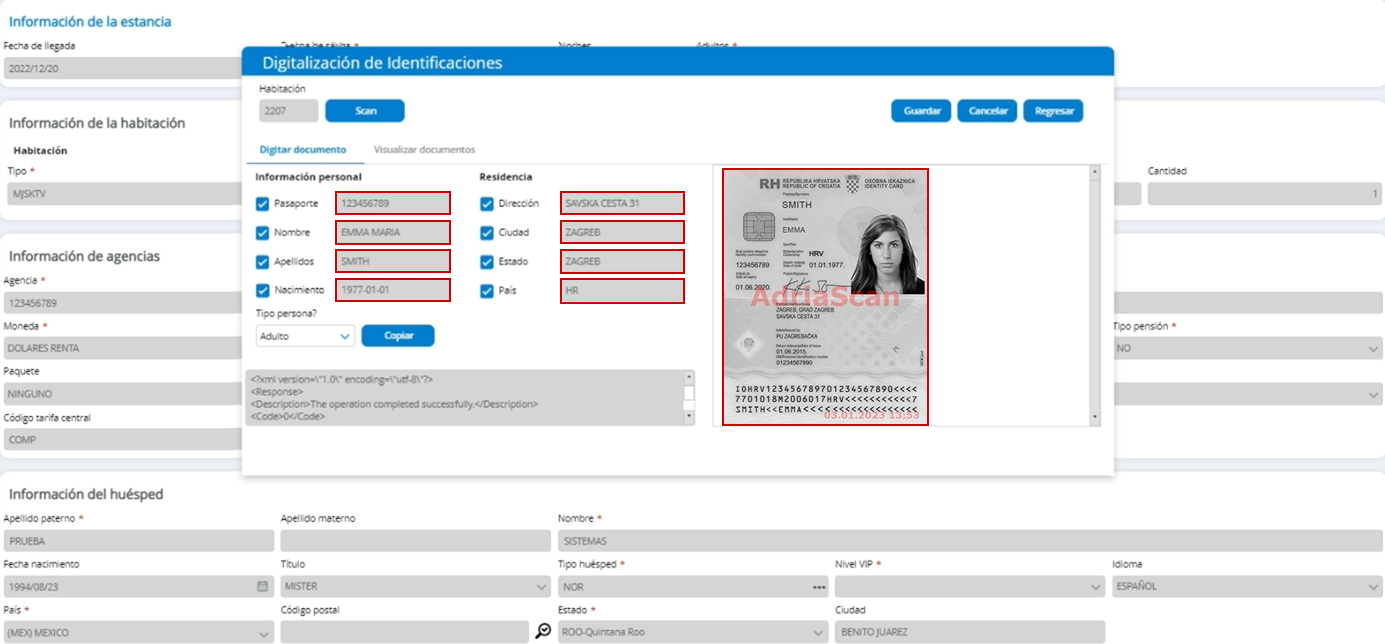Select the Digitar documento tab
Image resolution: width=1385 pixels, height=644 pixels.
(303, 149)
